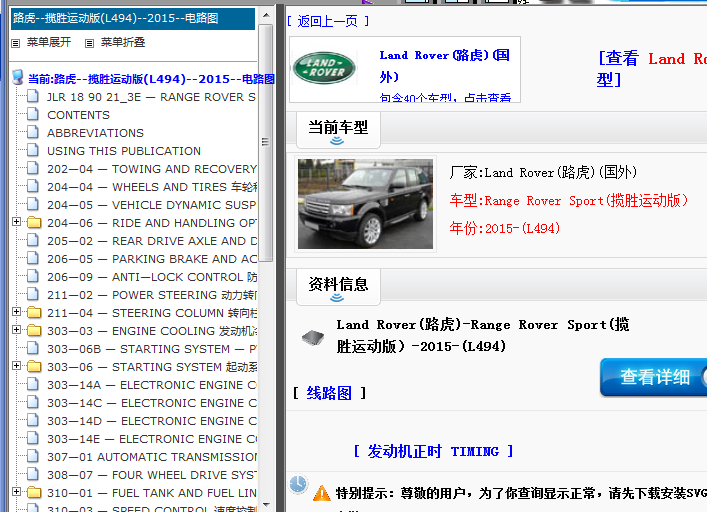
Task: Click the 查看详细 blue button
Action: 653,377
